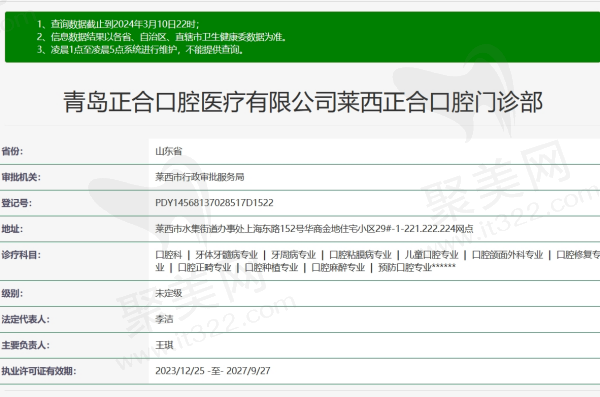Screen dimensions: 600x397
Task: Select specialty 牙周病专业
Action: pos(293,255)
